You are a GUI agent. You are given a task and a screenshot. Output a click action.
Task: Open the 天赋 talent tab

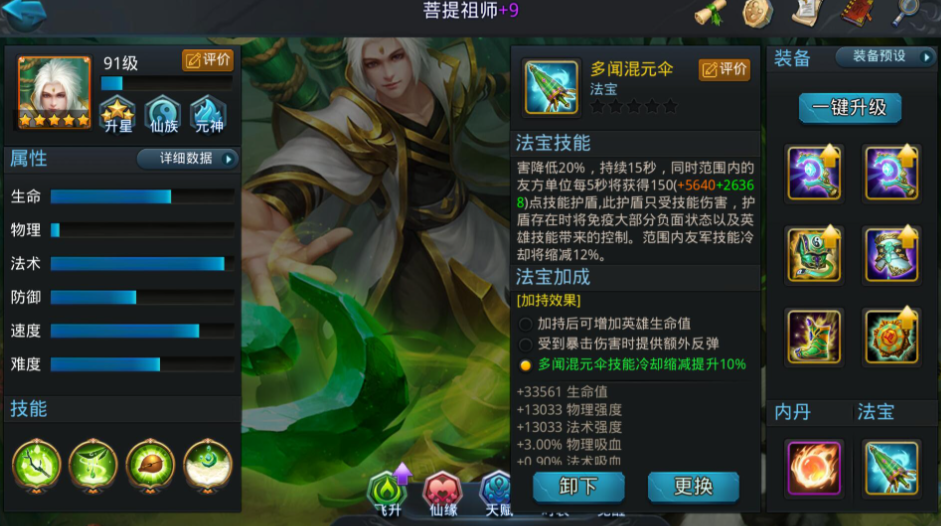[497, 495]
